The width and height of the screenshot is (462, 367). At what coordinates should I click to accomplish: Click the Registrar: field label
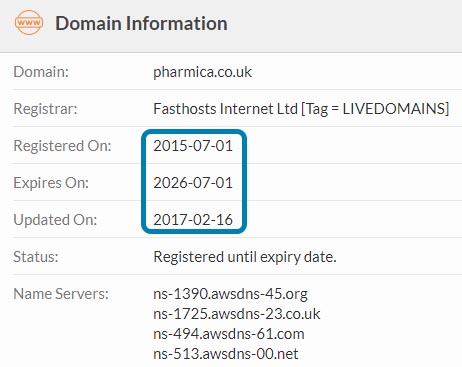(45, 109)
